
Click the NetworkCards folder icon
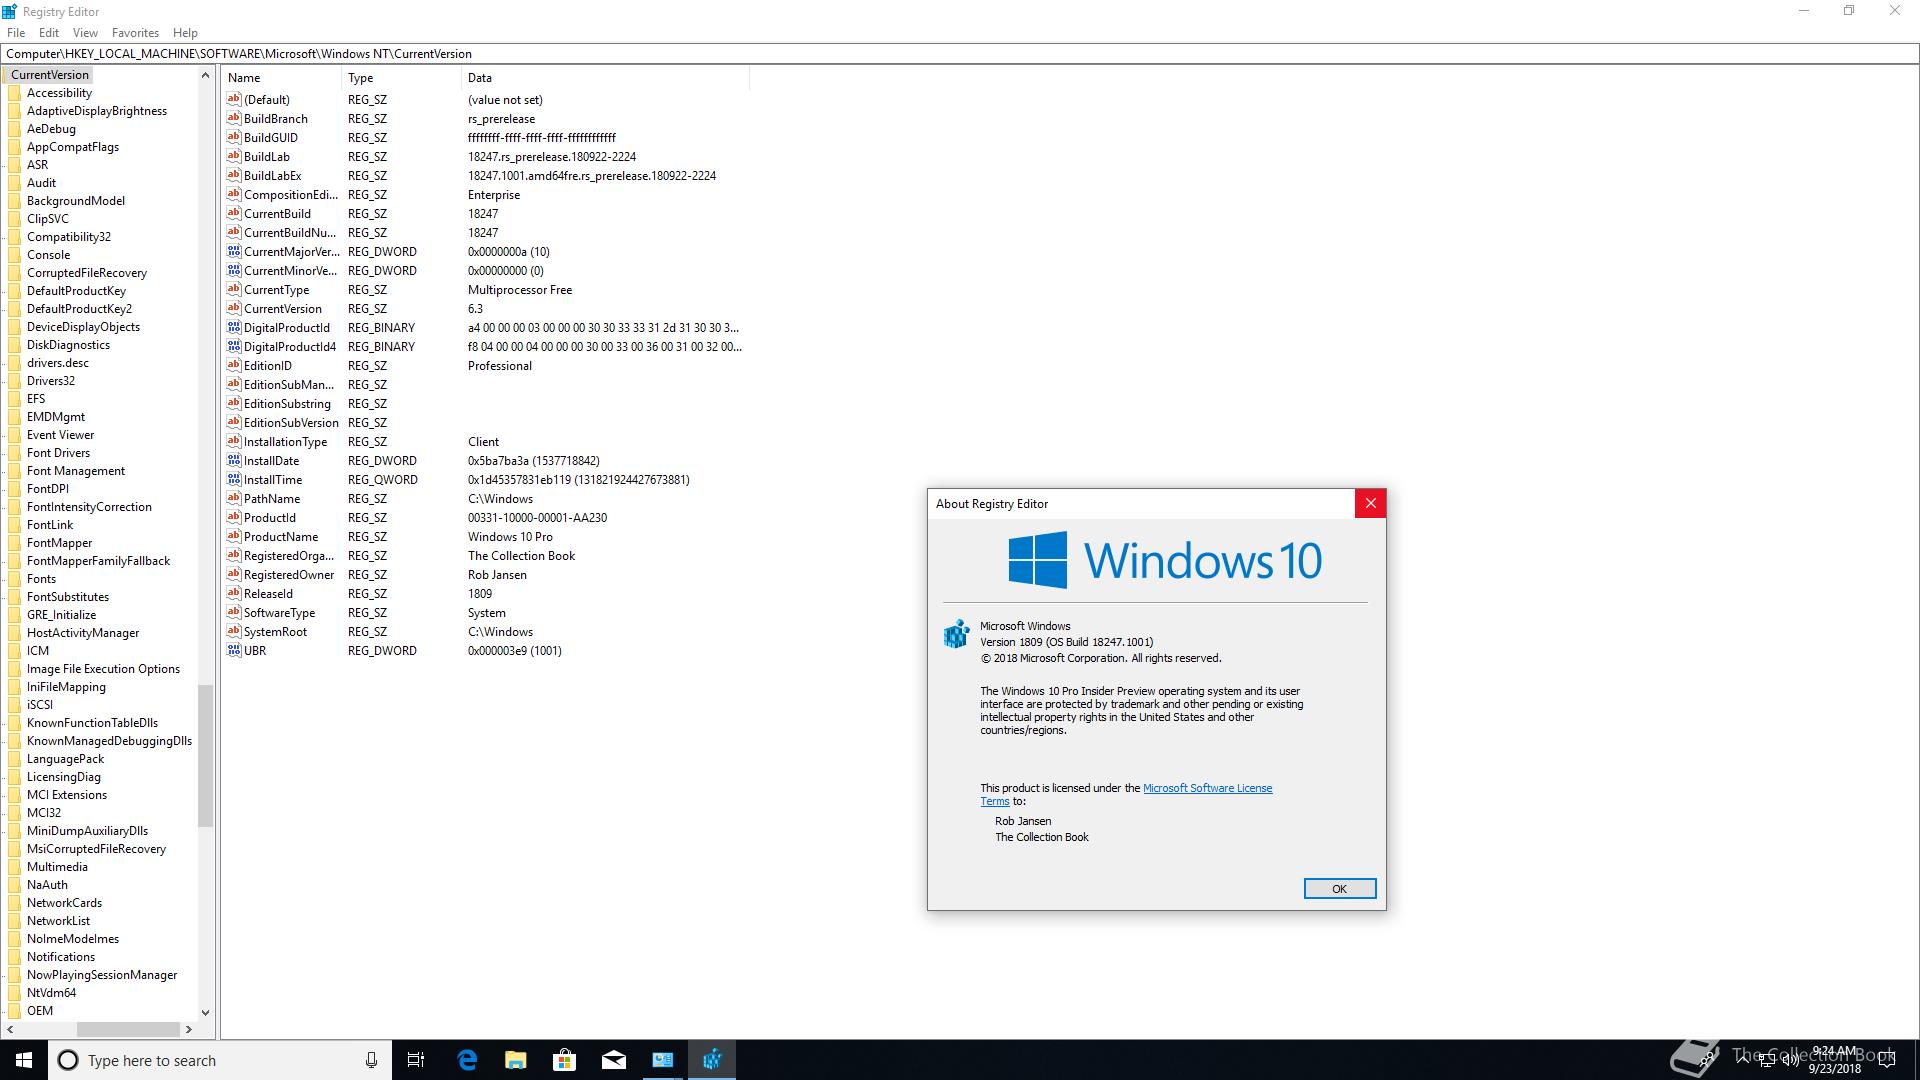(x=14, y=903)
